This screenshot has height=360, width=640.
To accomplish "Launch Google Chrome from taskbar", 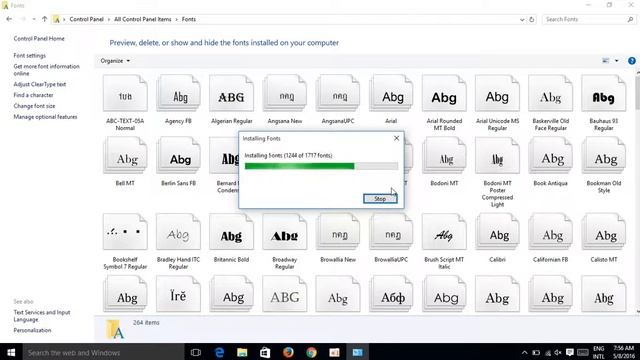I will (x=311, y=352).
